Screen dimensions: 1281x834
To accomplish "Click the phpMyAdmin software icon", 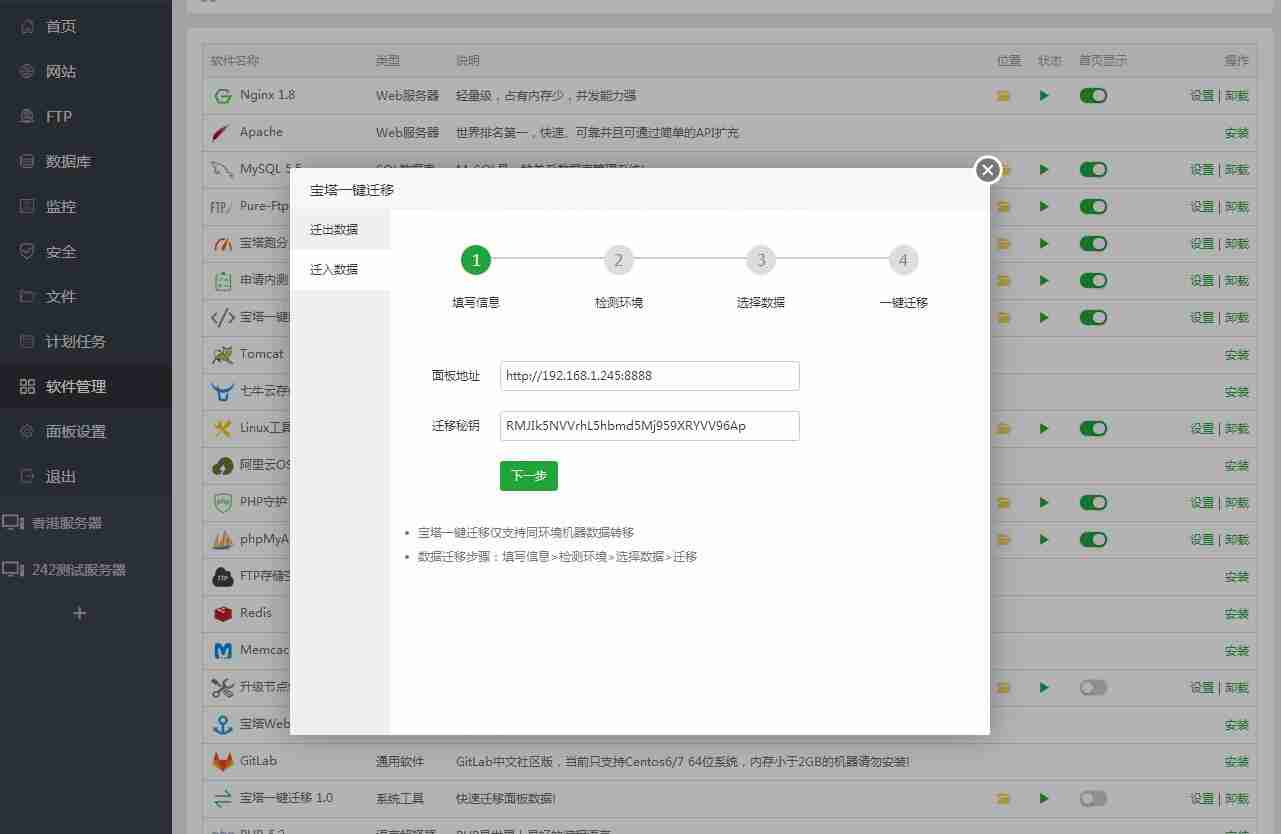I will click(222, 539).
